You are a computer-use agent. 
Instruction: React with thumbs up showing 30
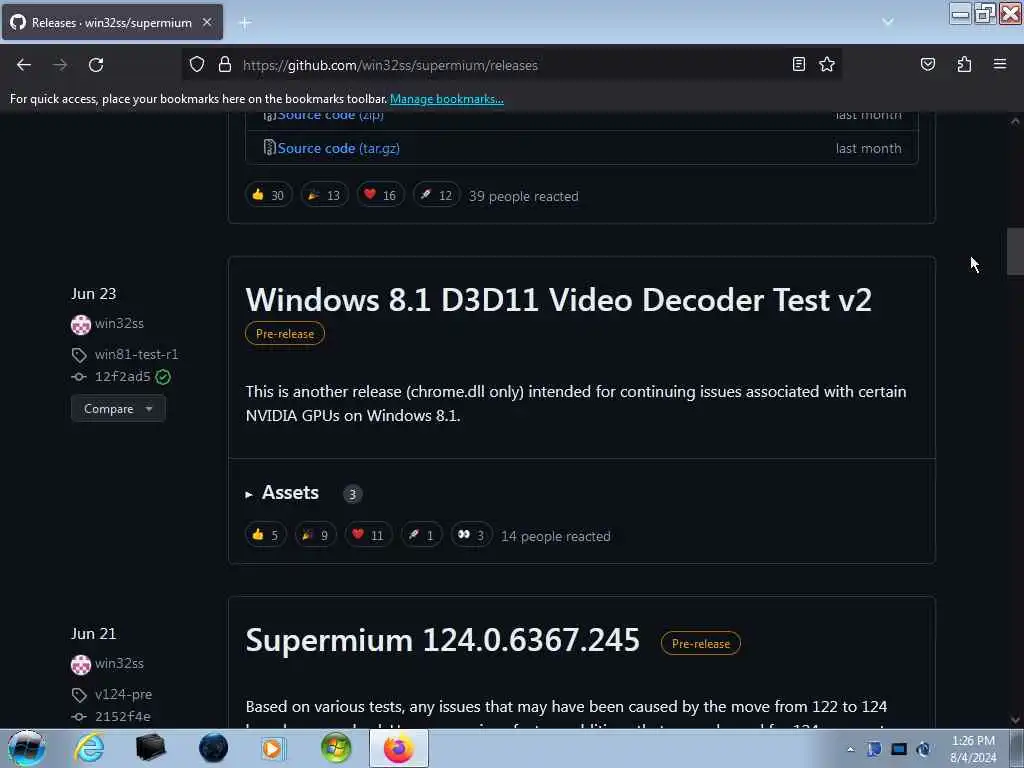[268, 195]
